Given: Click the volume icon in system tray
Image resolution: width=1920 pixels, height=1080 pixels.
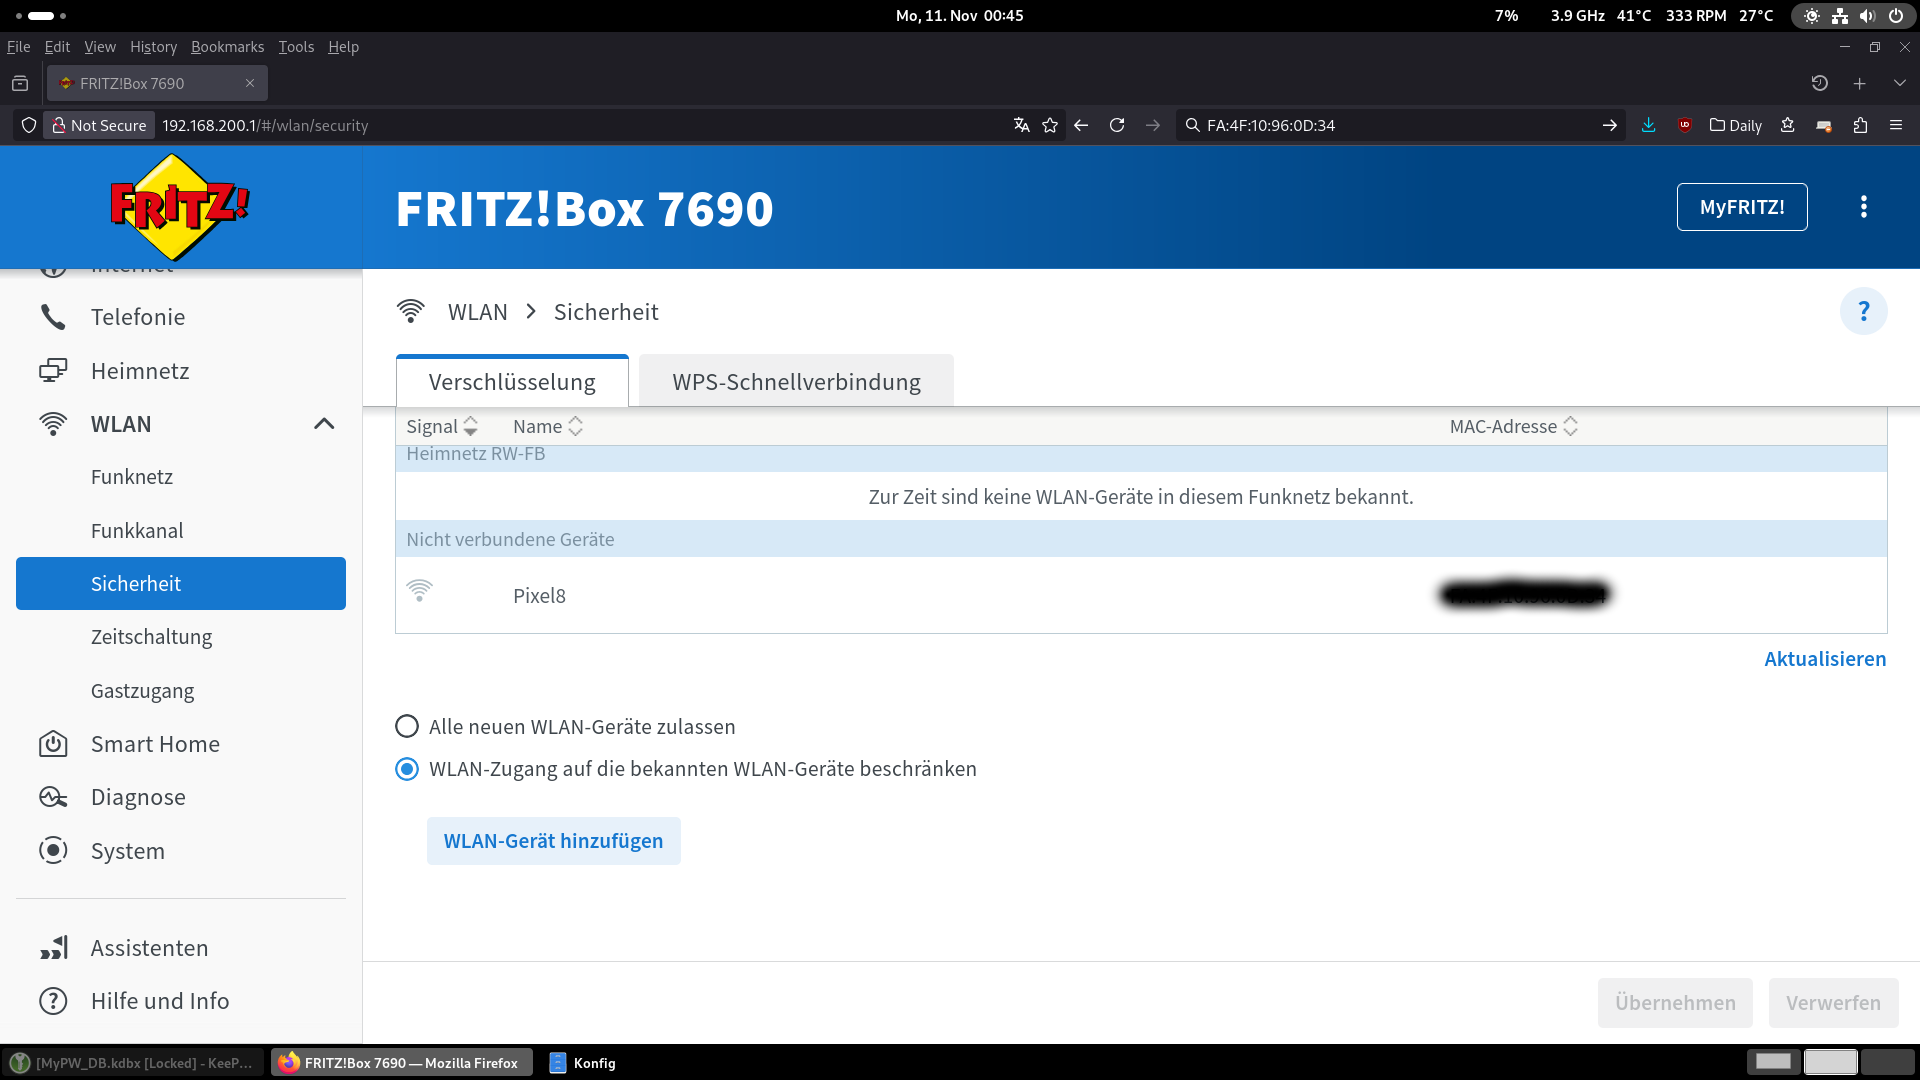Looking at the screenshot, I should tap(1867, 16).
